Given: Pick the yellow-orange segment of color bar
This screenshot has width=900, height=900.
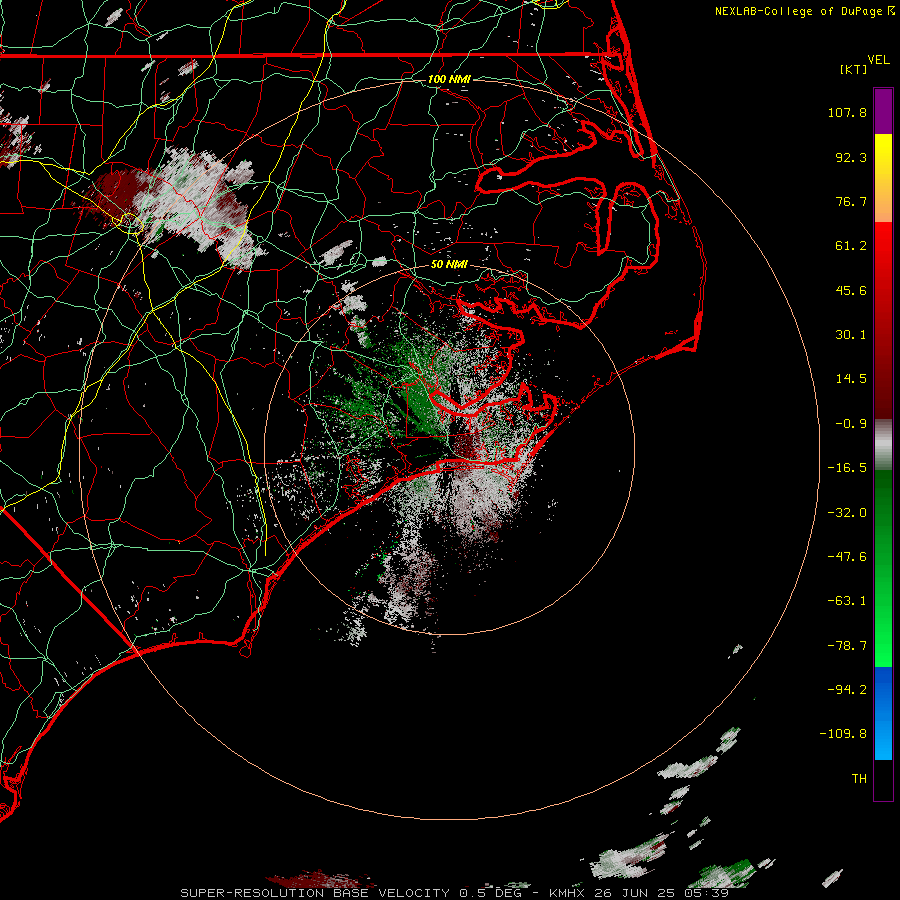Looking at the screenshot, I should (x=883, y=178).
